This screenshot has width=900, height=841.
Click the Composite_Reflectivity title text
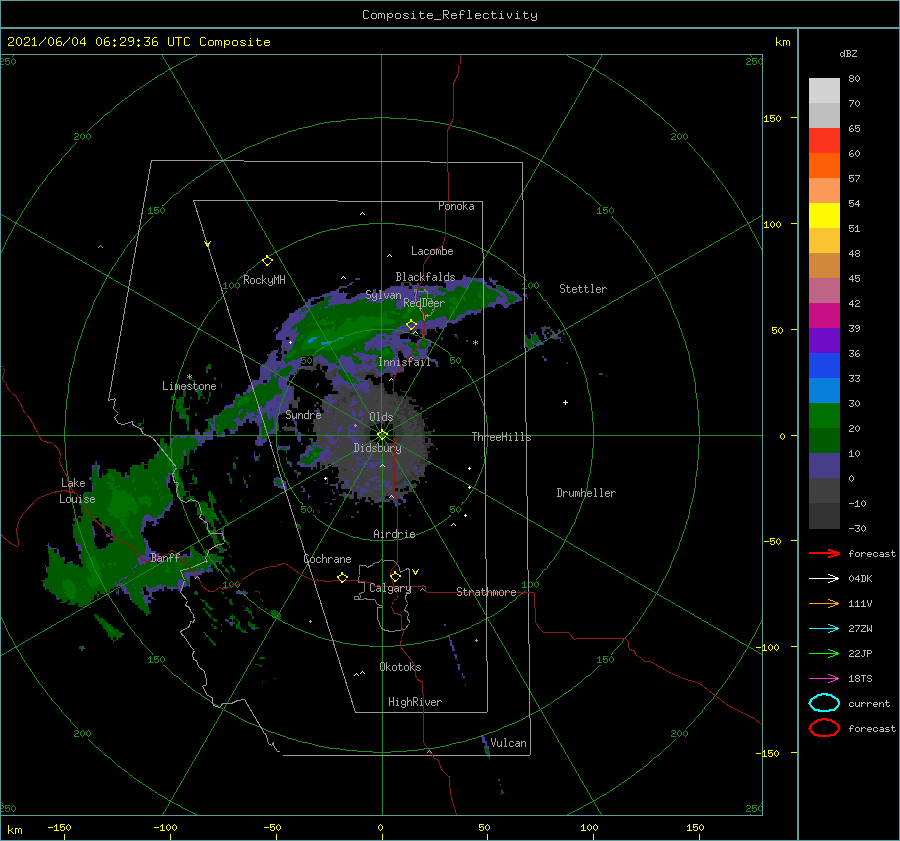click(449, 15)
